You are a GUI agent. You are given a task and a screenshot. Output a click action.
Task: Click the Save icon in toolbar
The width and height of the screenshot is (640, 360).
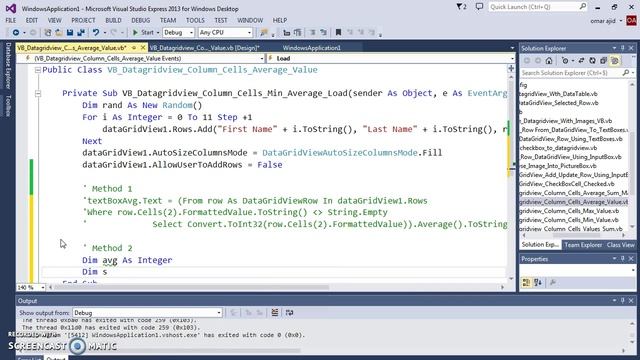[70, 32]
